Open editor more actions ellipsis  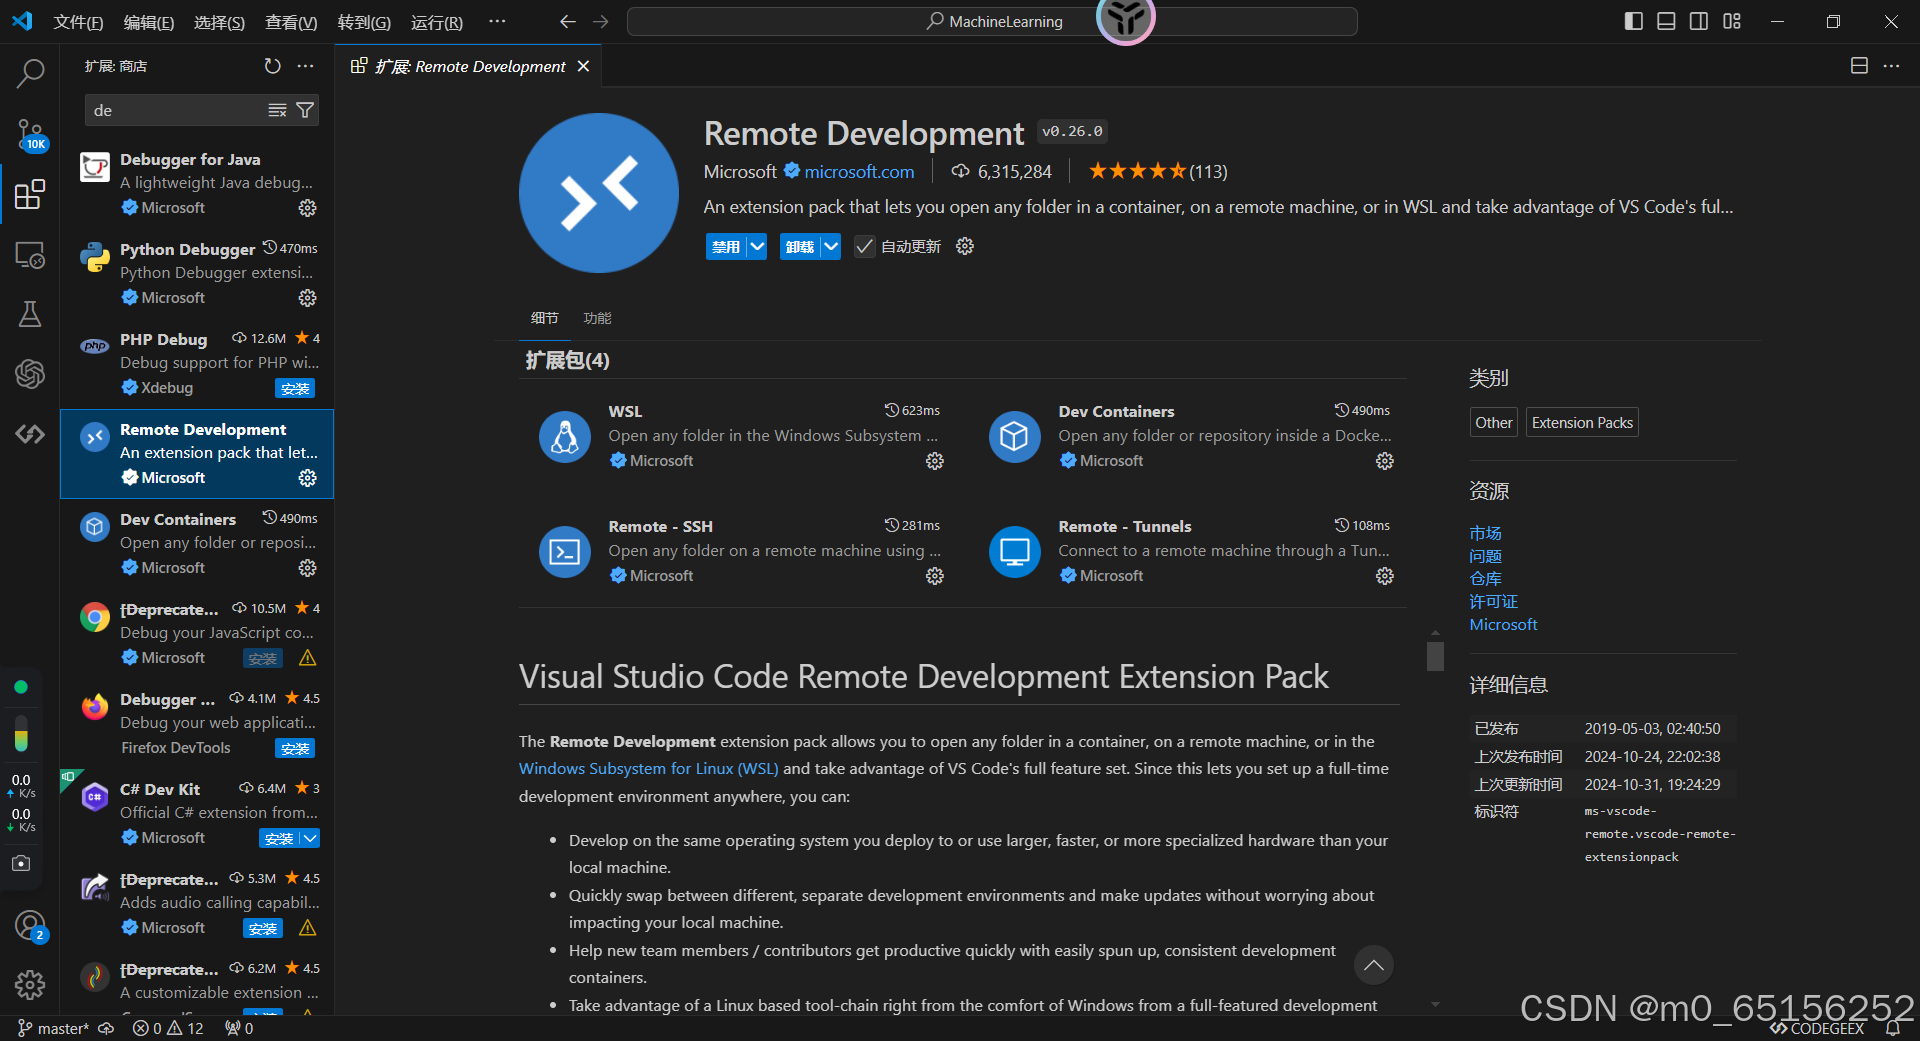[x=1891, y=66]
